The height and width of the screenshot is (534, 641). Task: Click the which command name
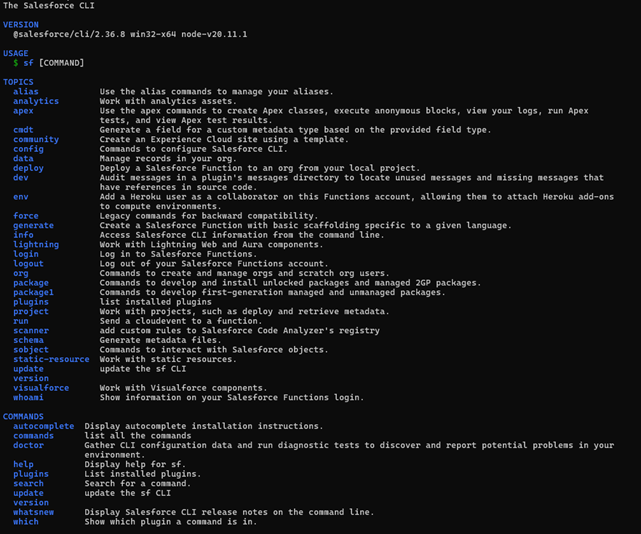point(26,522)
